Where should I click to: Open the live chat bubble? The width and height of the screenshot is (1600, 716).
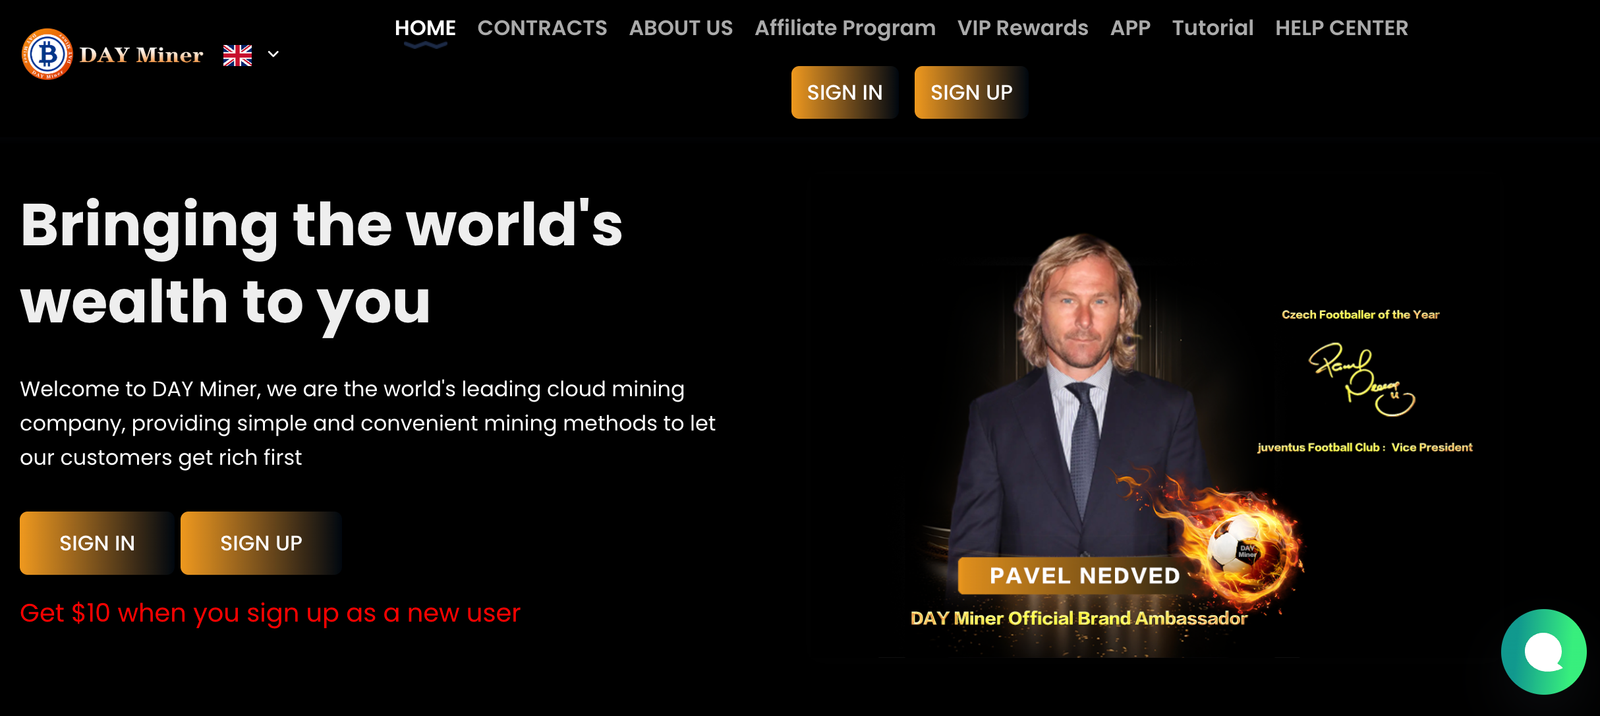1543,652
